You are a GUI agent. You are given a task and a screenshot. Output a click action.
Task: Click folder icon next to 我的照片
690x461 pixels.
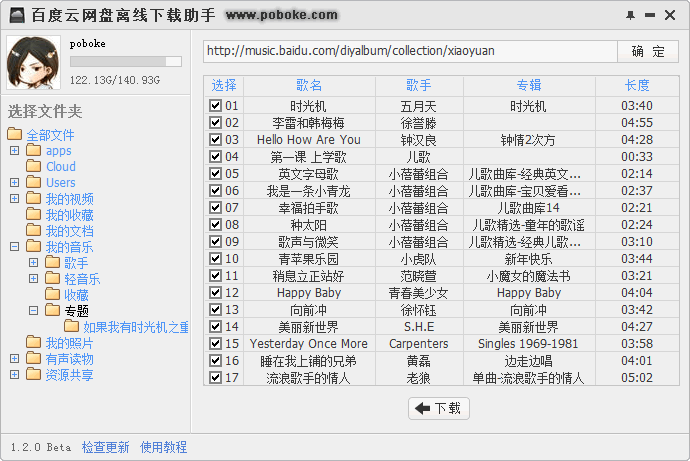click(x=33, y=342)
